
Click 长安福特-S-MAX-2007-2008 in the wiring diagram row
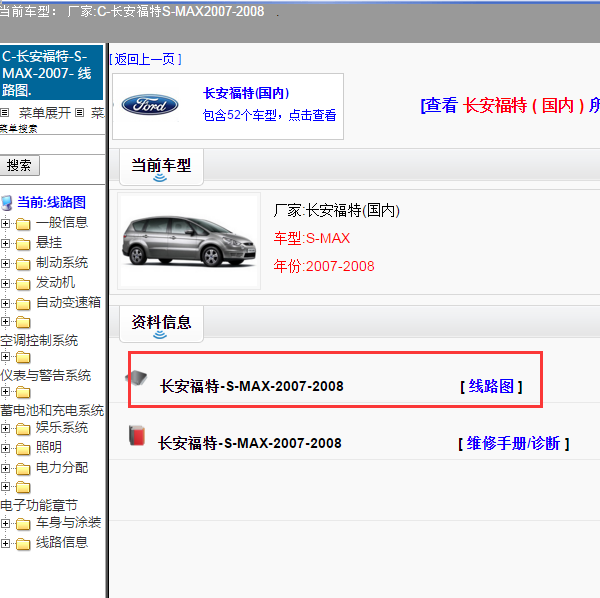coord(251,386)
